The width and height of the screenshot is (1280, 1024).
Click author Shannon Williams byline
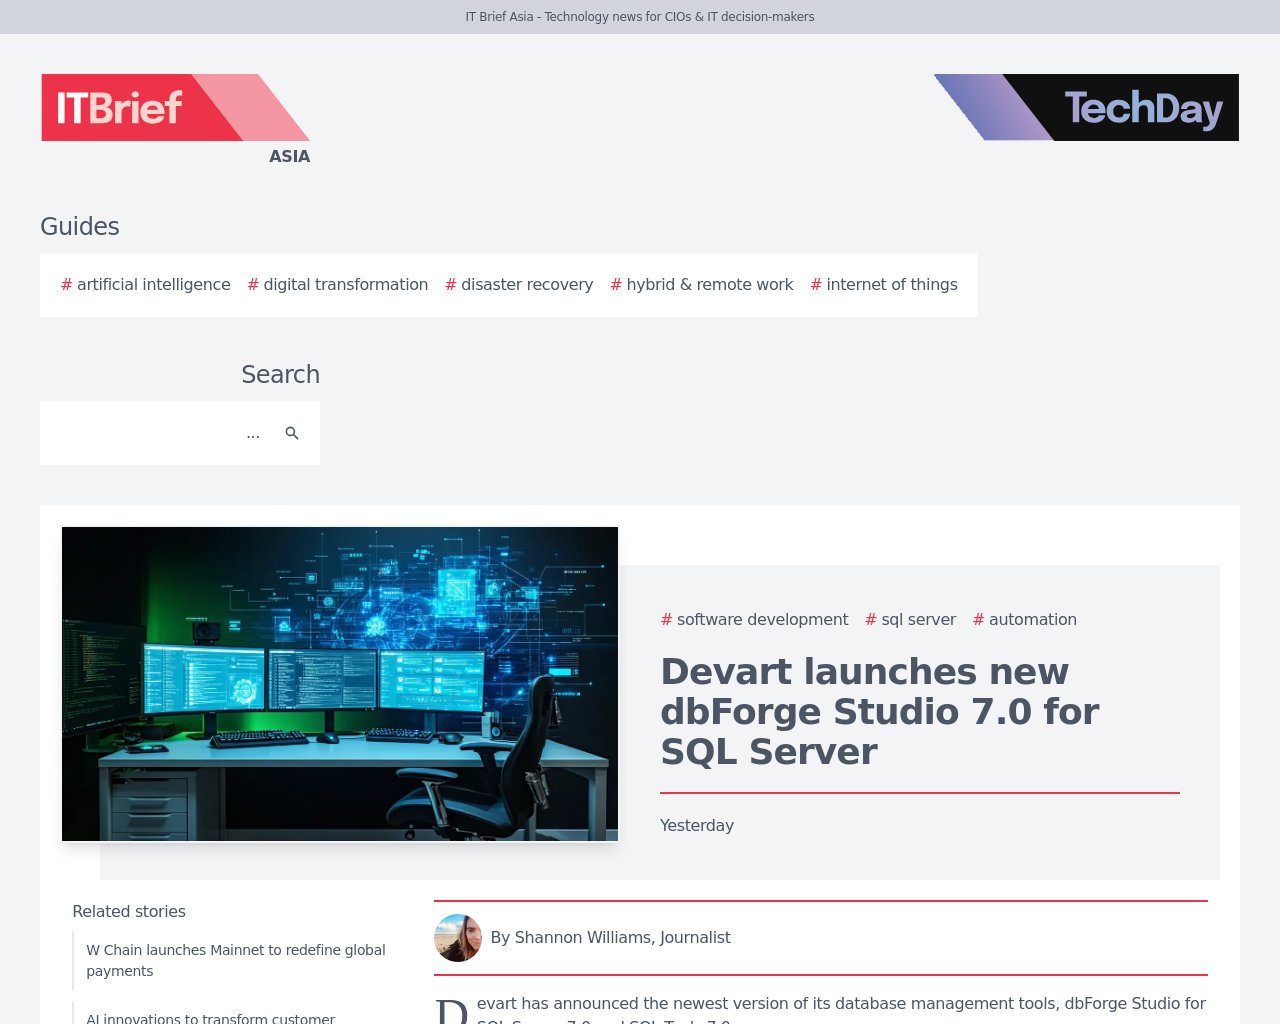coord(611,938)
